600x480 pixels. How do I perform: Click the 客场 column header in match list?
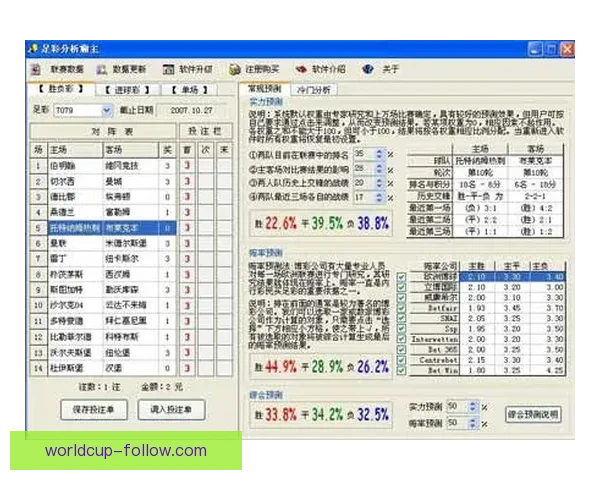(x=131, y=150)
